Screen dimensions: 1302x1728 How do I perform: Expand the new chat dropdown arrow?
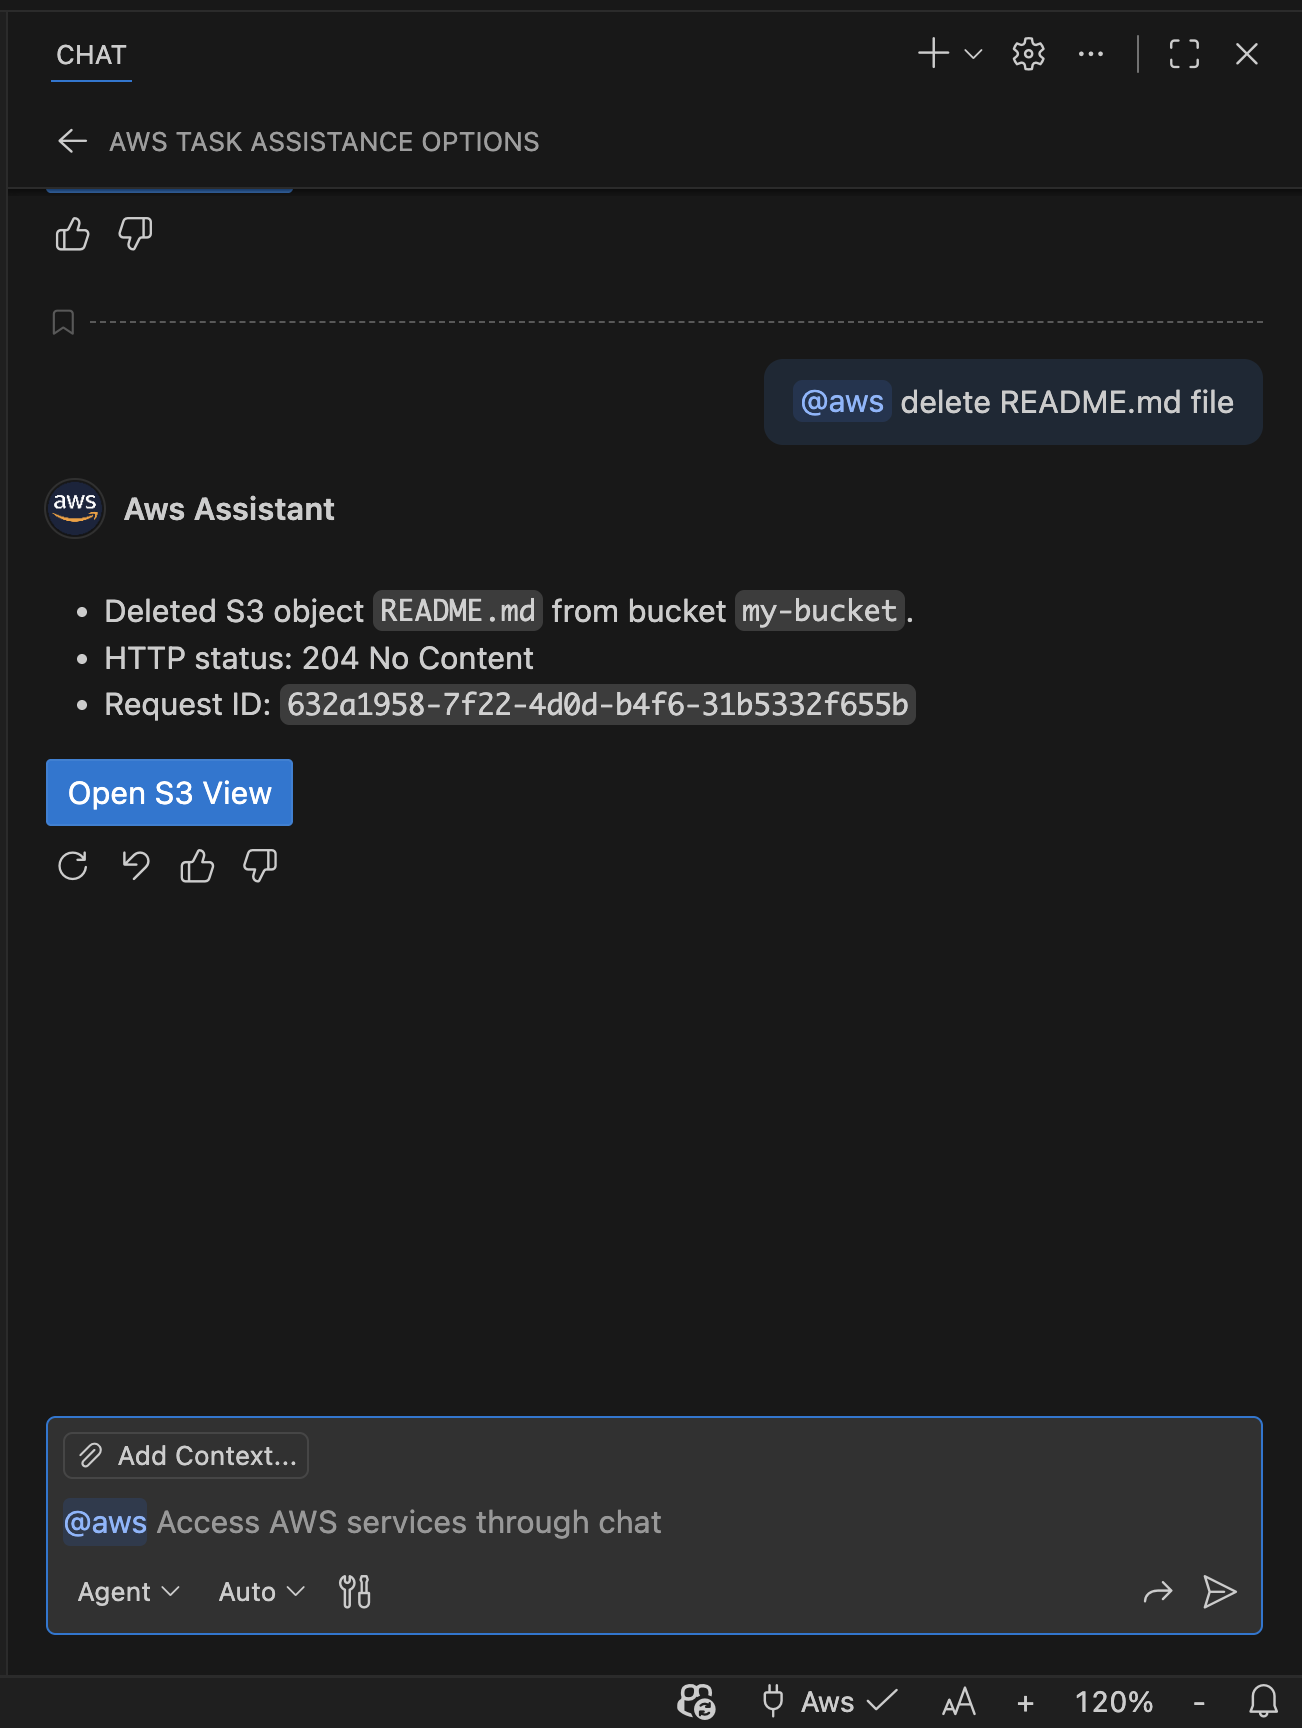[973, 54]
